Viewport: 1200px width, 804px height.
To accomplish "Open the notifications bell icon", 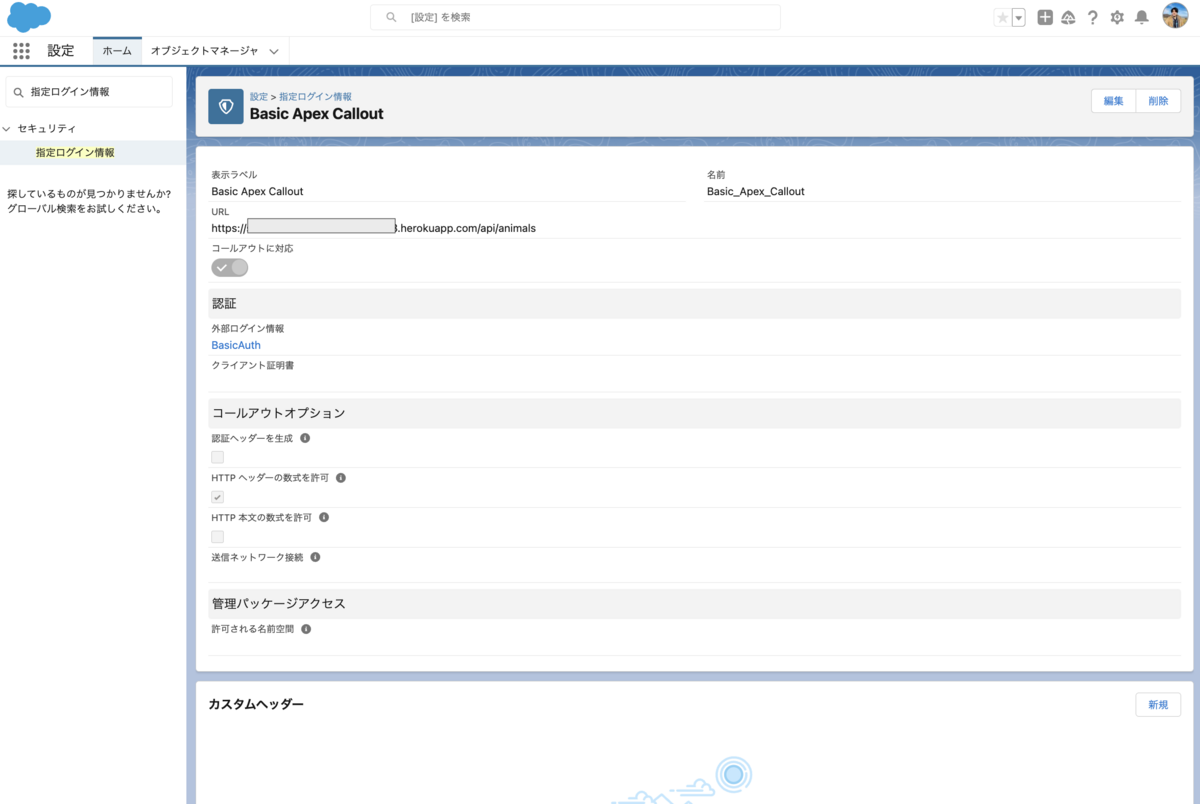I will (x=1141, y=17).
